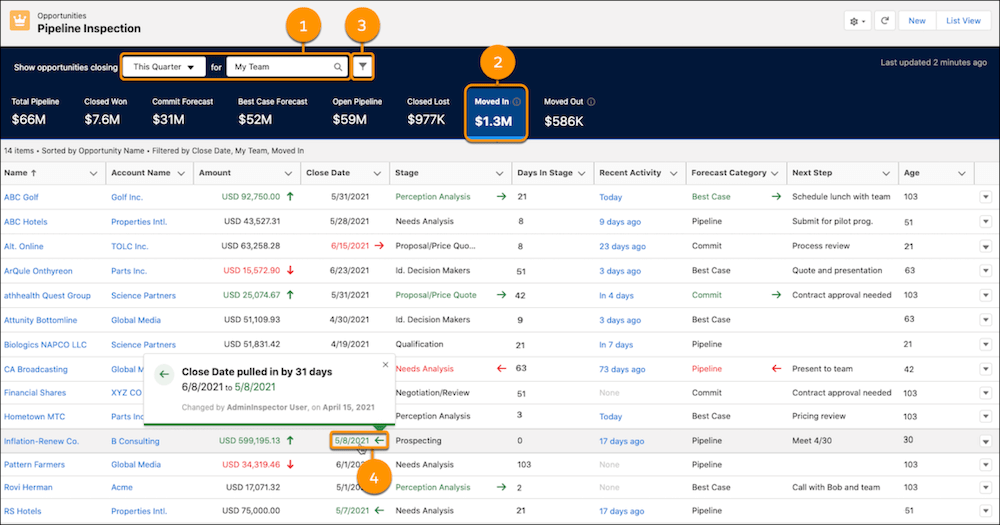The image size is (1000, 525).
Task: Click the Pipeline Inspection crown icon
Action: tap(19, 22)
